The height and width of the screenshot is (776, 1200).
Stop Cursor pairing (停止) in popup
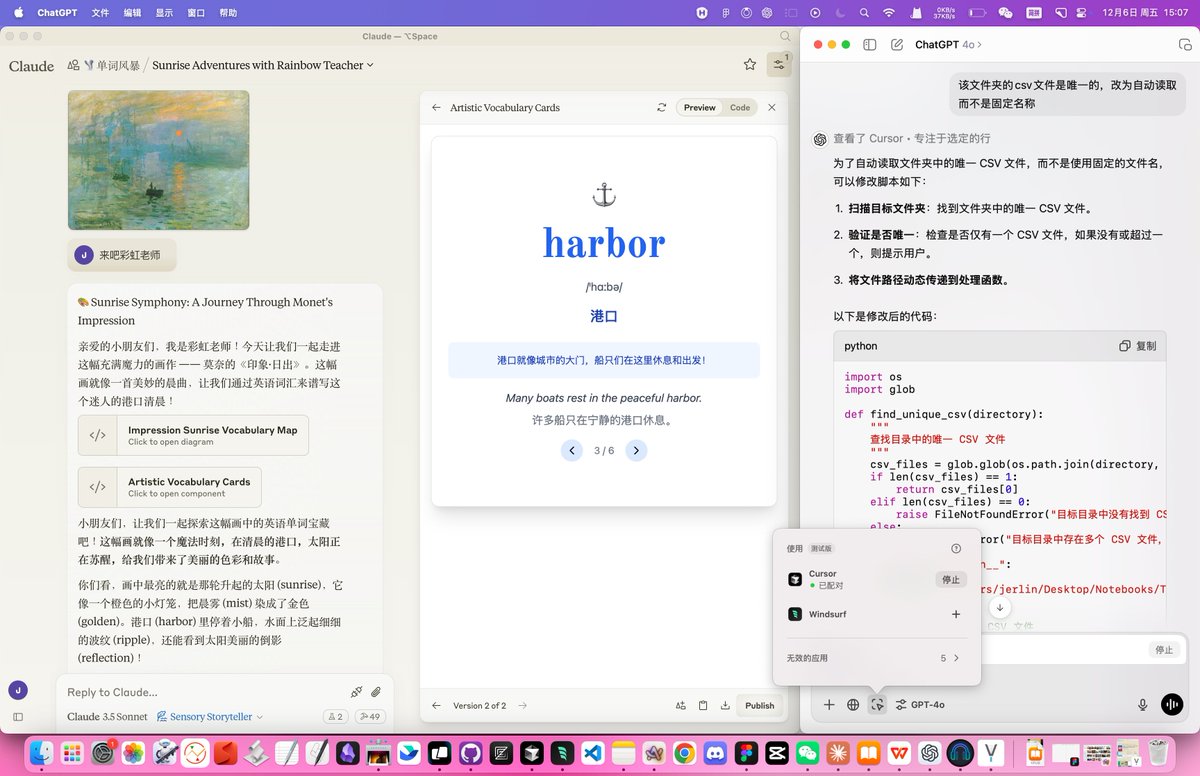(x=951, y=580)
